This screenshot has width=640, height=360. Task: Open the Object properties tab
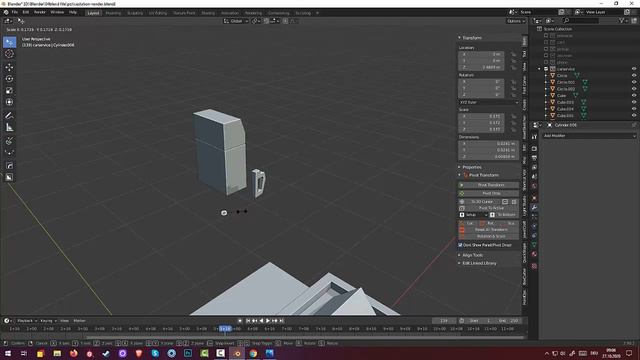tap(534, 198)
